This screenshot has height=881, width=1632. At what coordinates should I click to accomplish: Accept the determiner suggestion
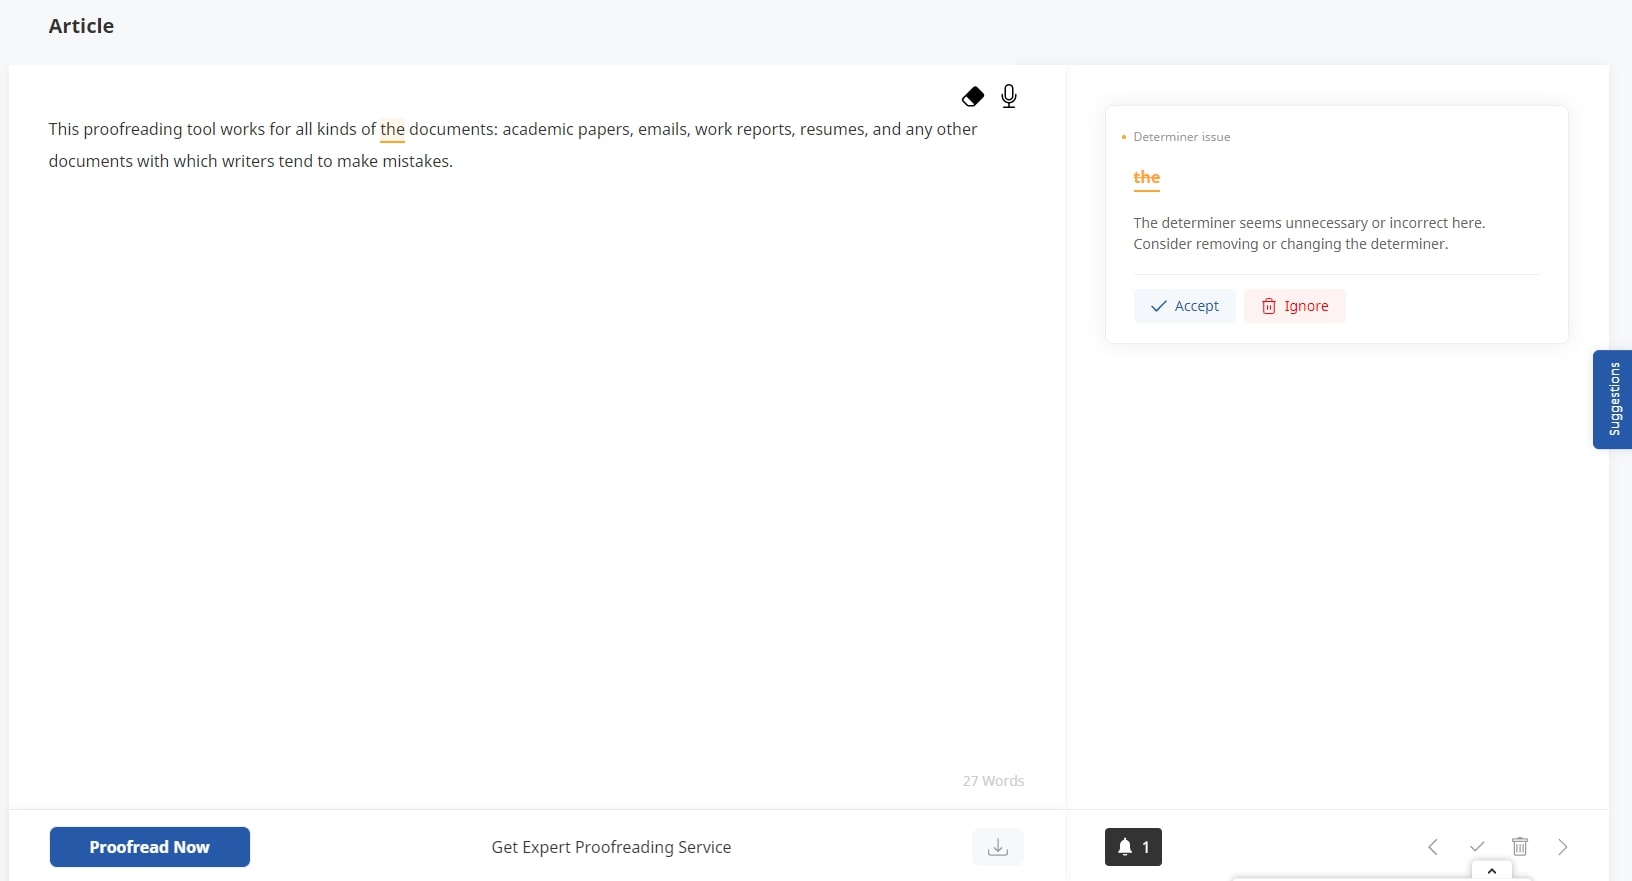1185,306
